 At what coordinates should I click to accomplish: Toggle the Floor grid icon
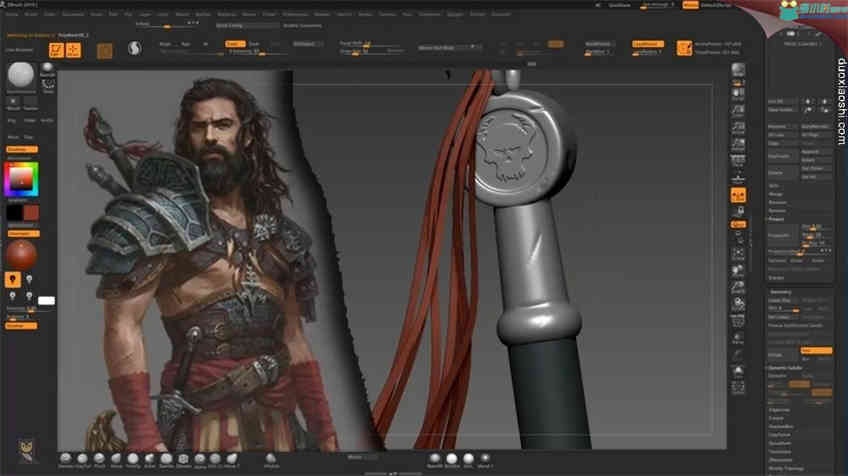tap(738, 177)
